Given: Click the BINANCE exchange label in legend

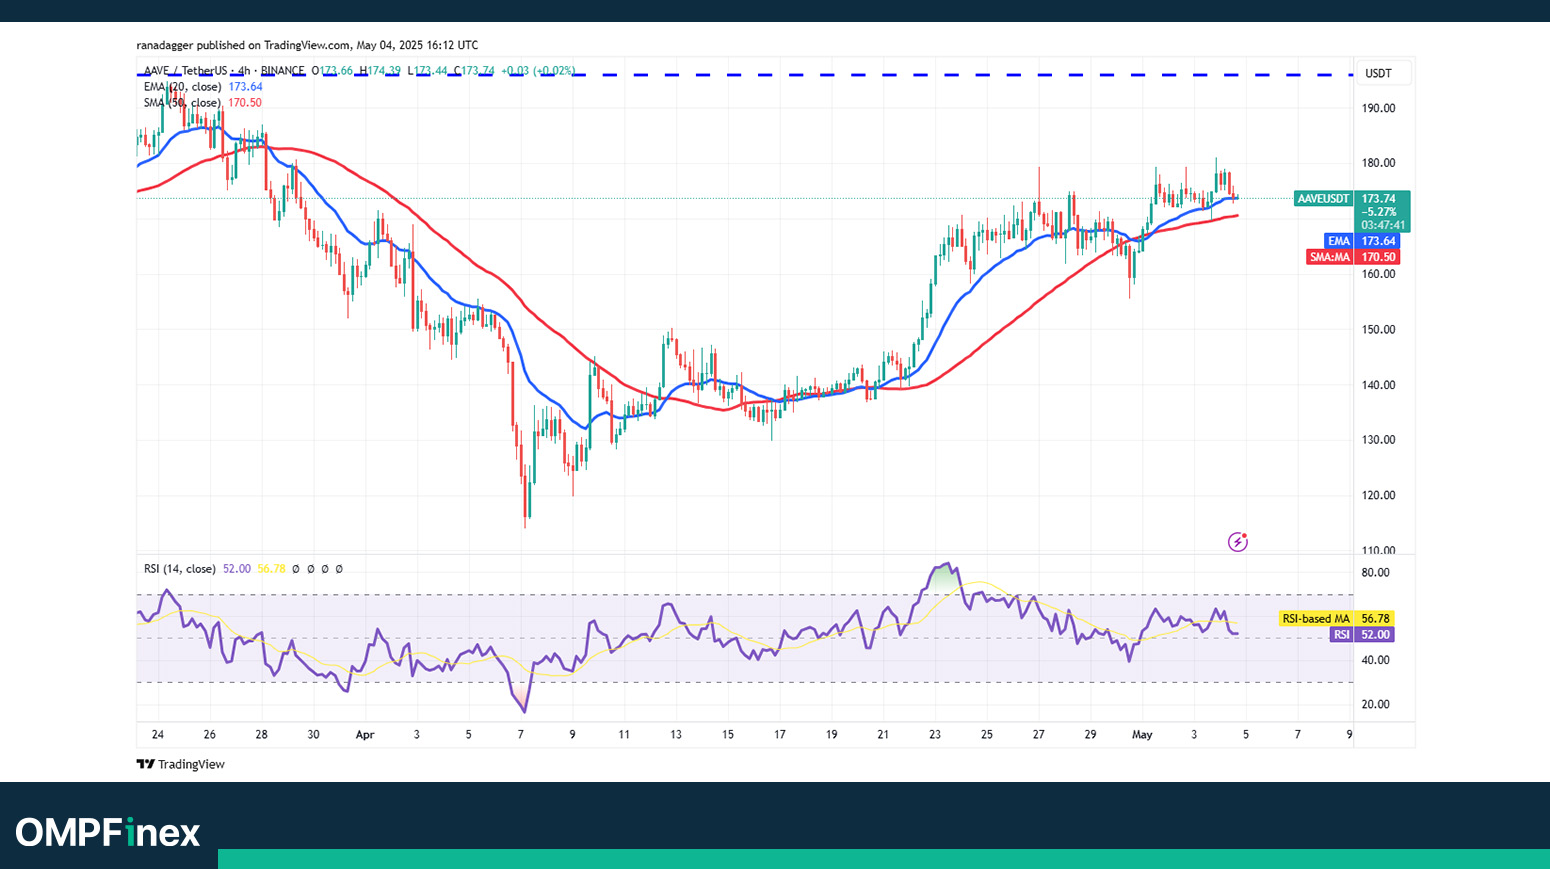Looking at the screenshot, I should [x=282, y=71].
